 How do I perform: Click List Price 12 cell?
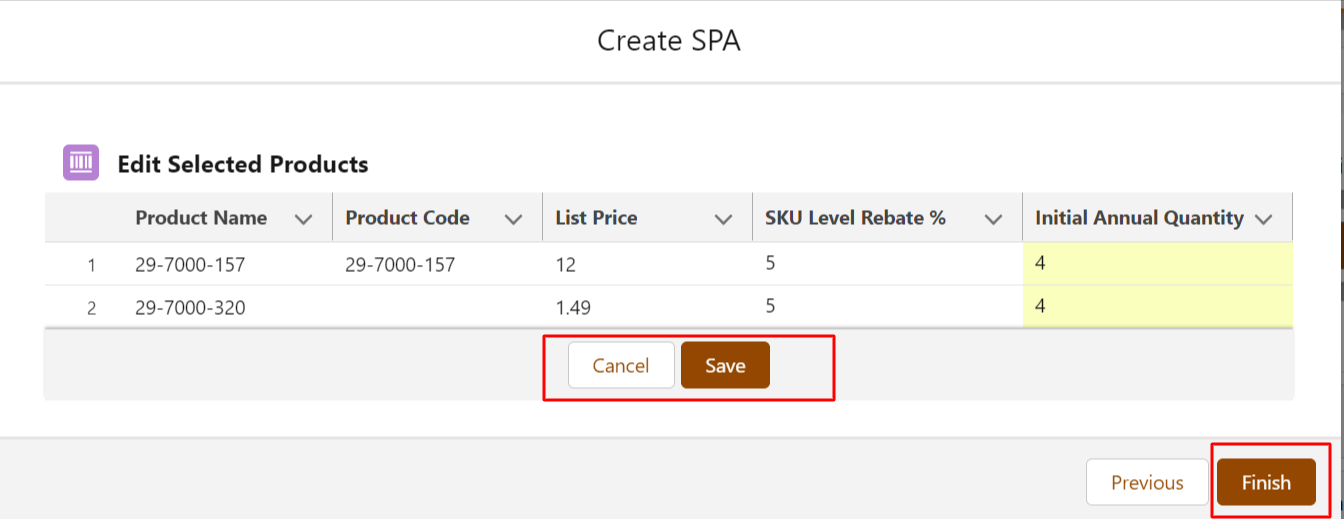[648, 265]
